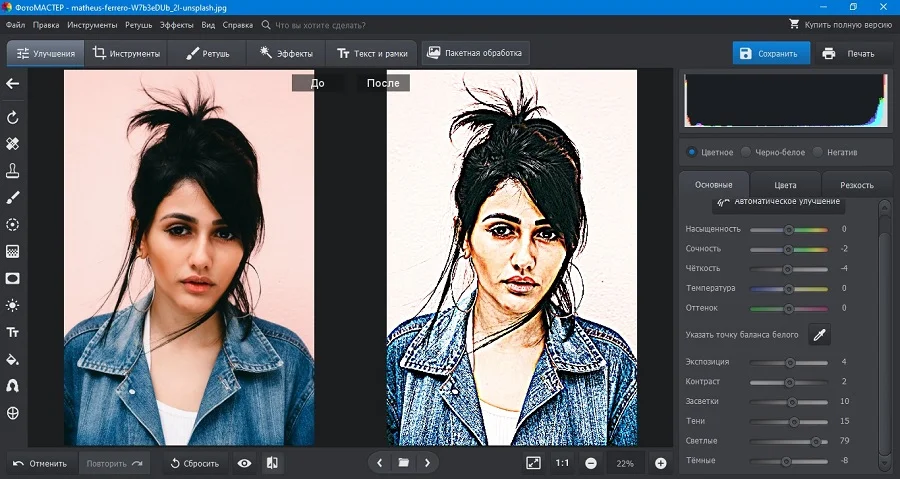Click the rotate icon in sidebar
Viewport: 900px width, 479px height.
(x=13, y=117)
